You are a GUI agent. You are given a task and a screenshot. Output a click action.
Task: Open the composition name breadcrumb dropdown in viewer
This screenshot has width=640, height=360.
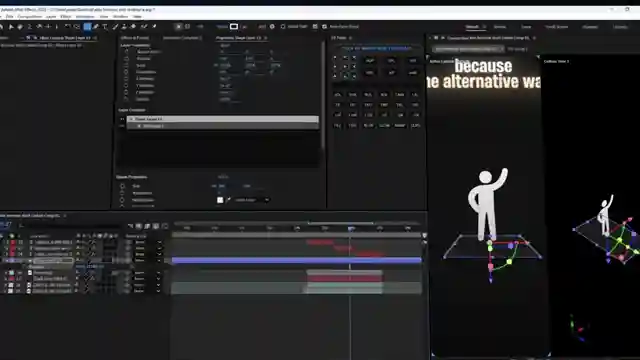pos(468,49)
